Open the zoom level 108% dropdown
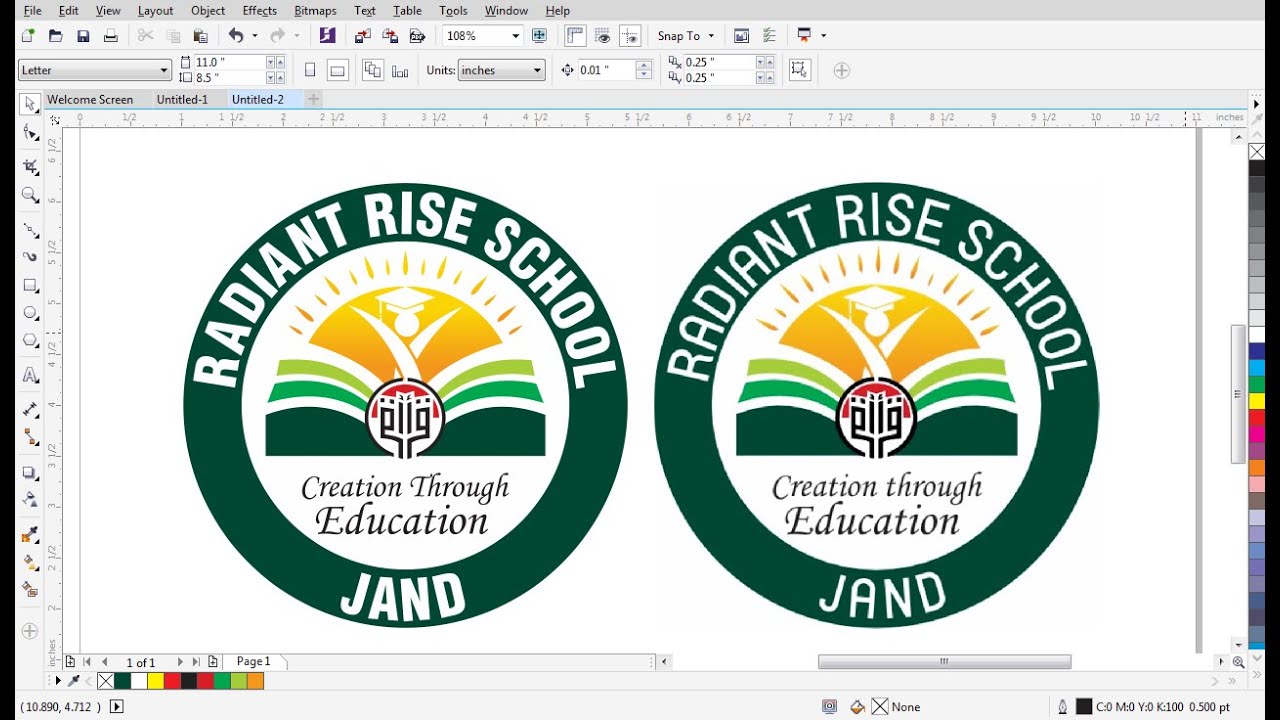1280x720 pixels. tap(516, 36)
